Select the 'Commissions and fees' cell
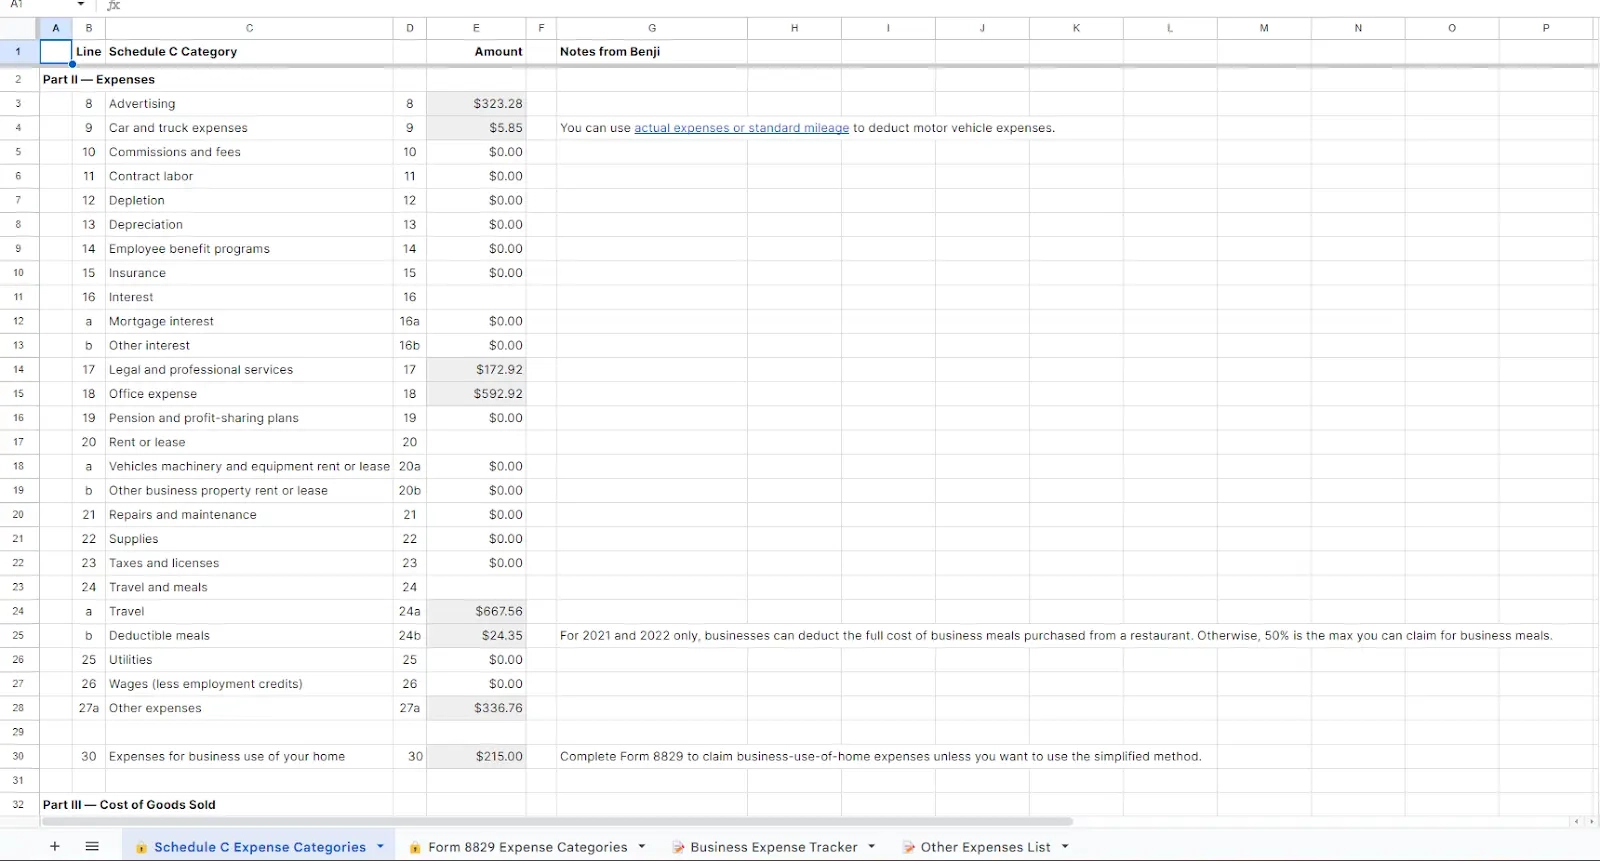 [x=249, y=152]
